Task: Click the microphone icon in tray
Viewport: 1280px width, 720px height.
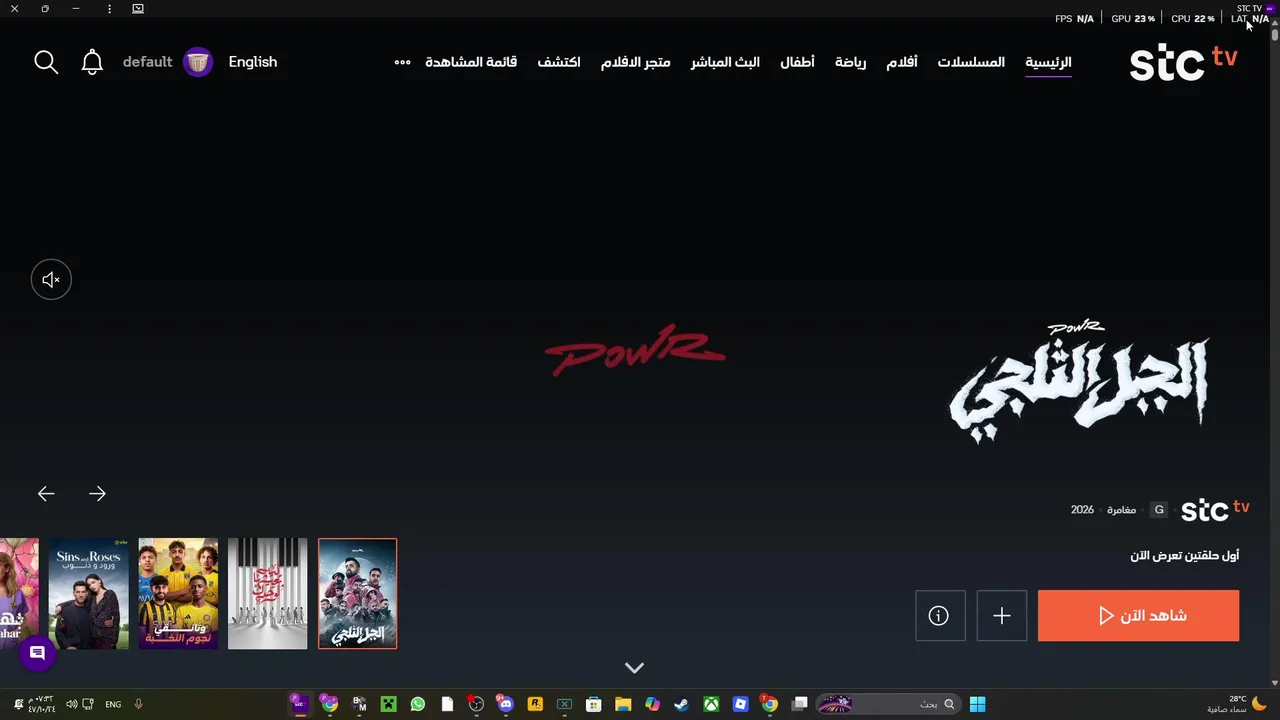Action: [138, 704]
